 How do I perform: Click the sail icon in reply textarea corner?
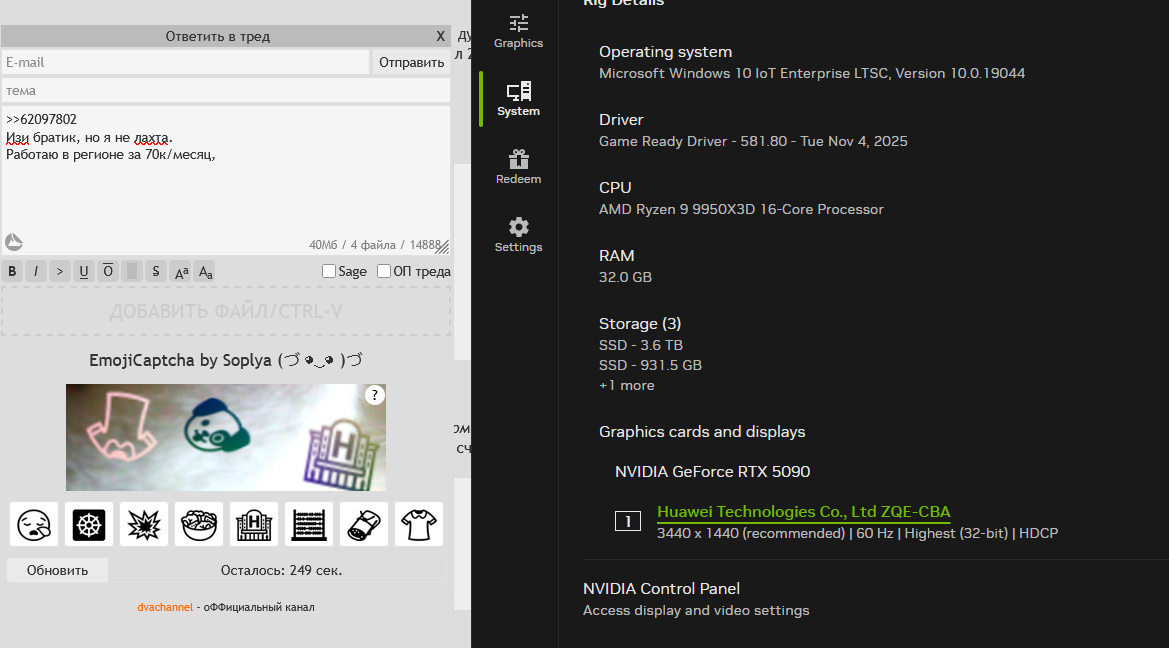[13, 242]
